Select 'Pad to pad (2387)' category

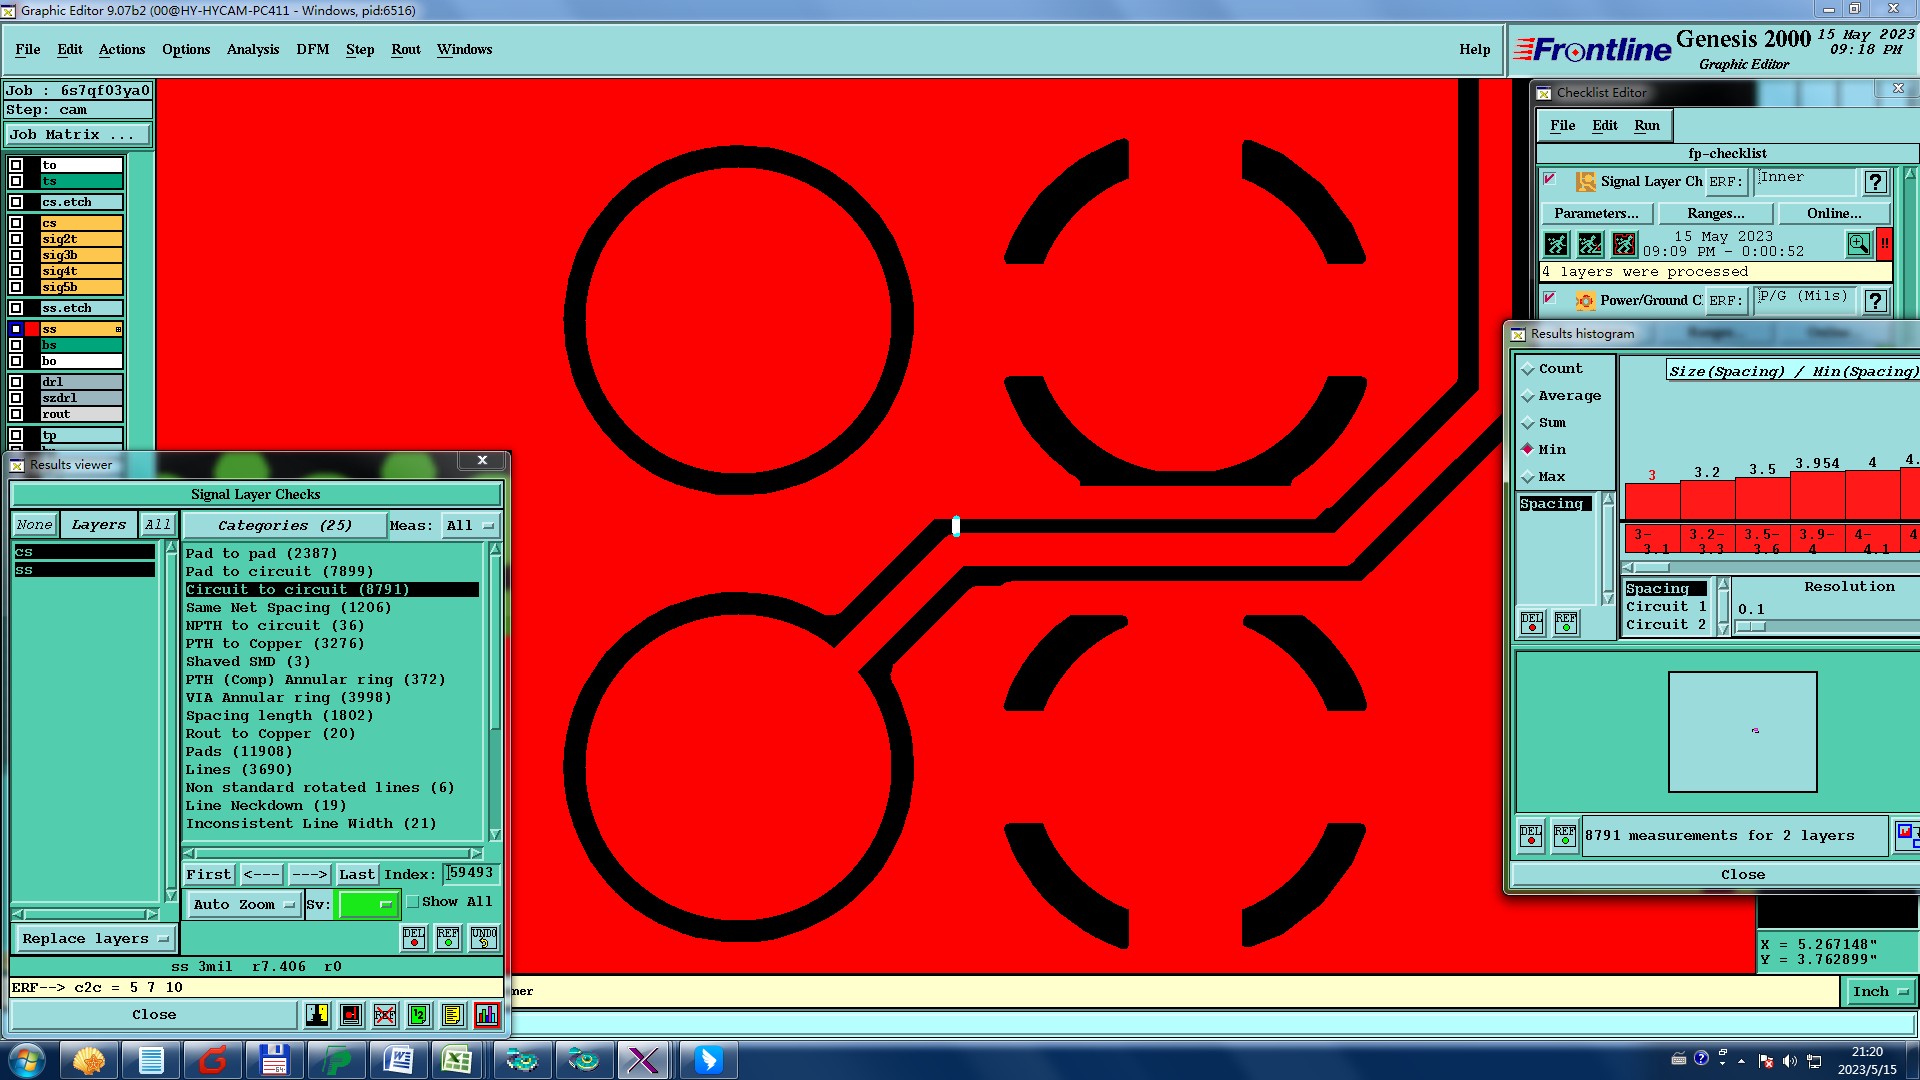pyautogui.click(x=261, y=553)
